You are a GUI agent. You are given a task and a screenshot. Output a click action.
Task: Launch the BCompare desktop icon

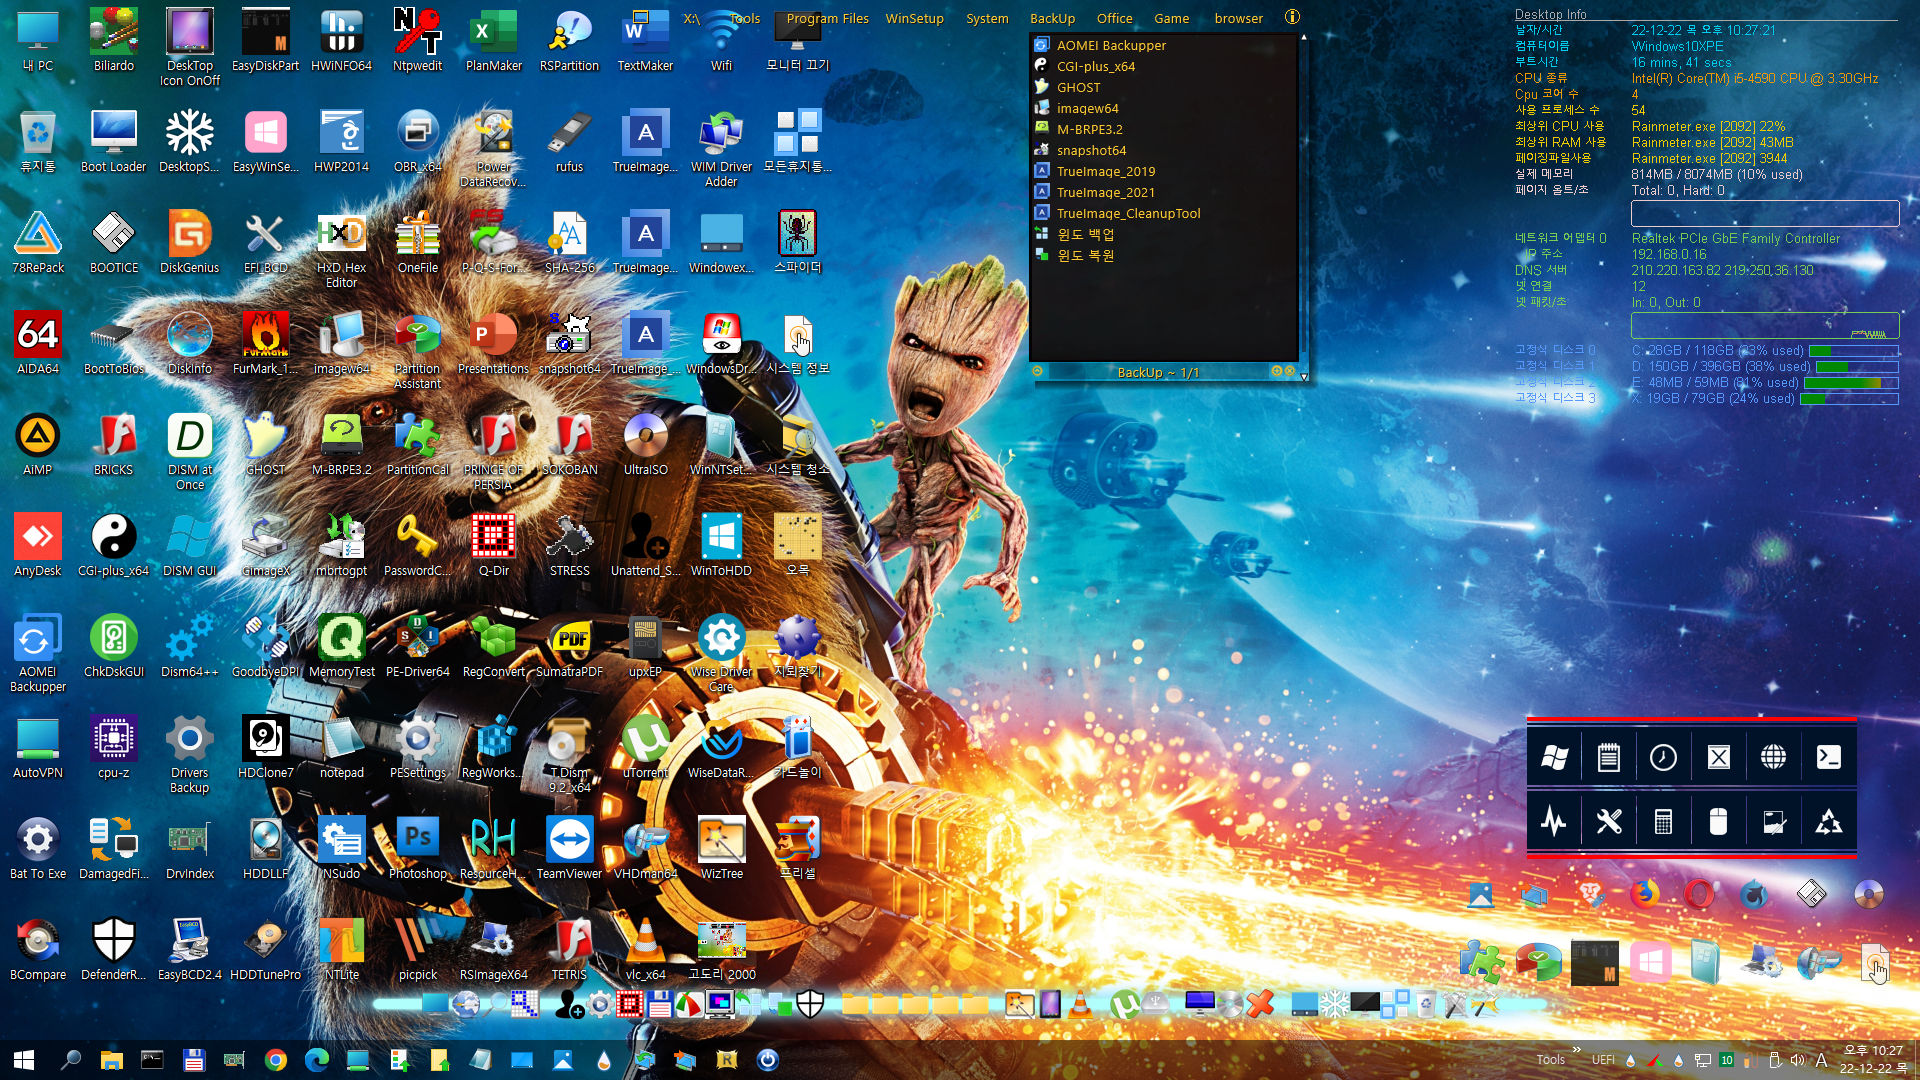point(38,949)
